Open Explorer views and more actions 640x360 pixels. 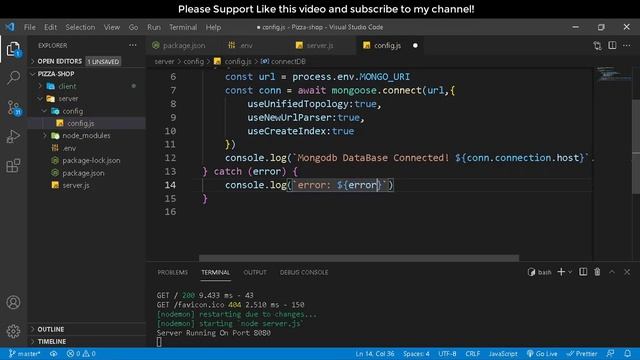click(133, 45)
